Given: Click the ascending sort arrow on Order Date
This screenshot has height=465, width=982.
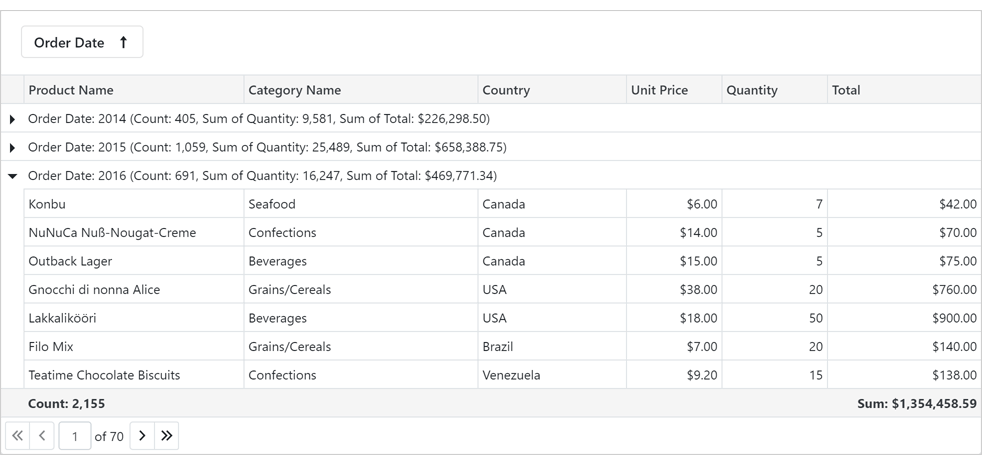Looking at the screenshot, I should click(x=123, y=43).
